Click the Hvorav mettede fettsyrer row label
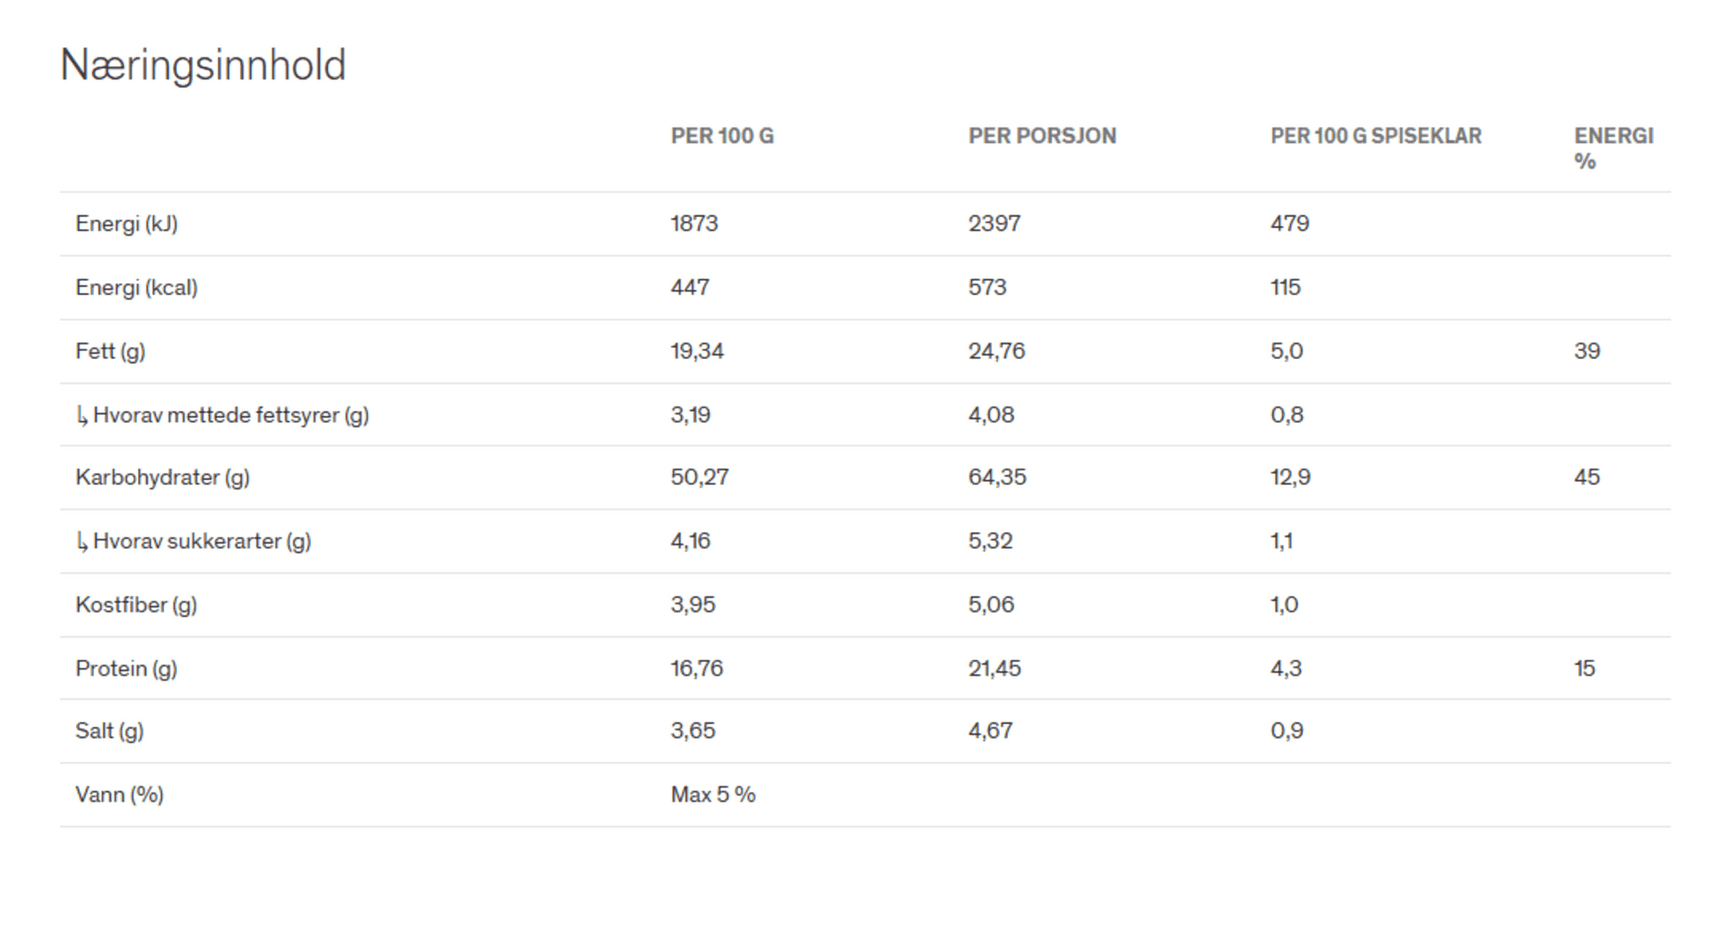Image resolution: width=1730 pixels, height=927 pixels. pyautogui.click(x=222, y=415)
